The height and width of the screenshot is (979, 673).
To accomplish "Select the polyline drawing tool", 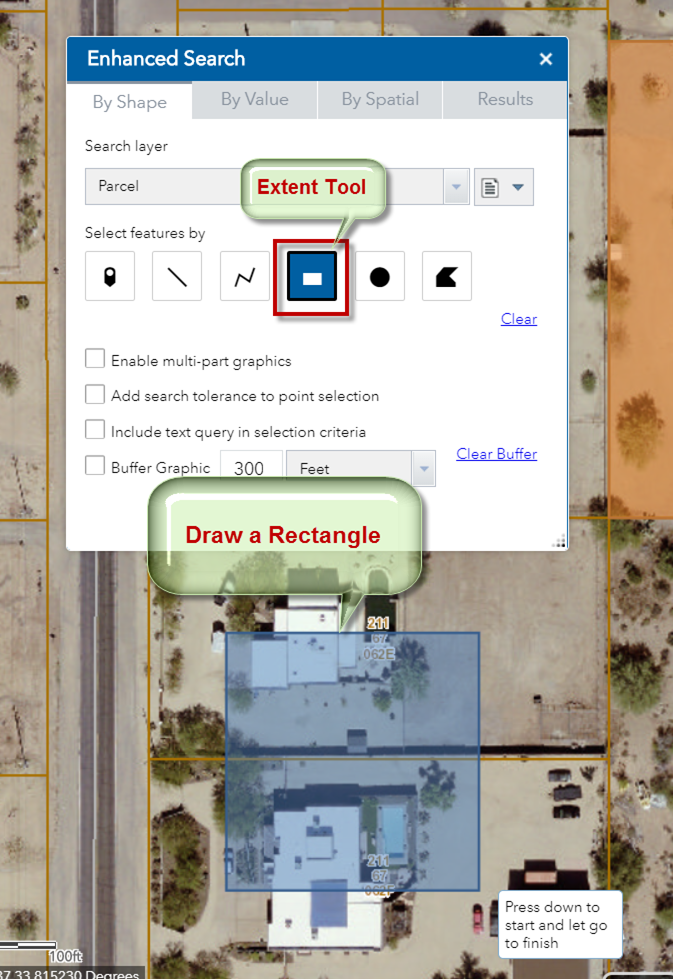I will coord(245,277).
